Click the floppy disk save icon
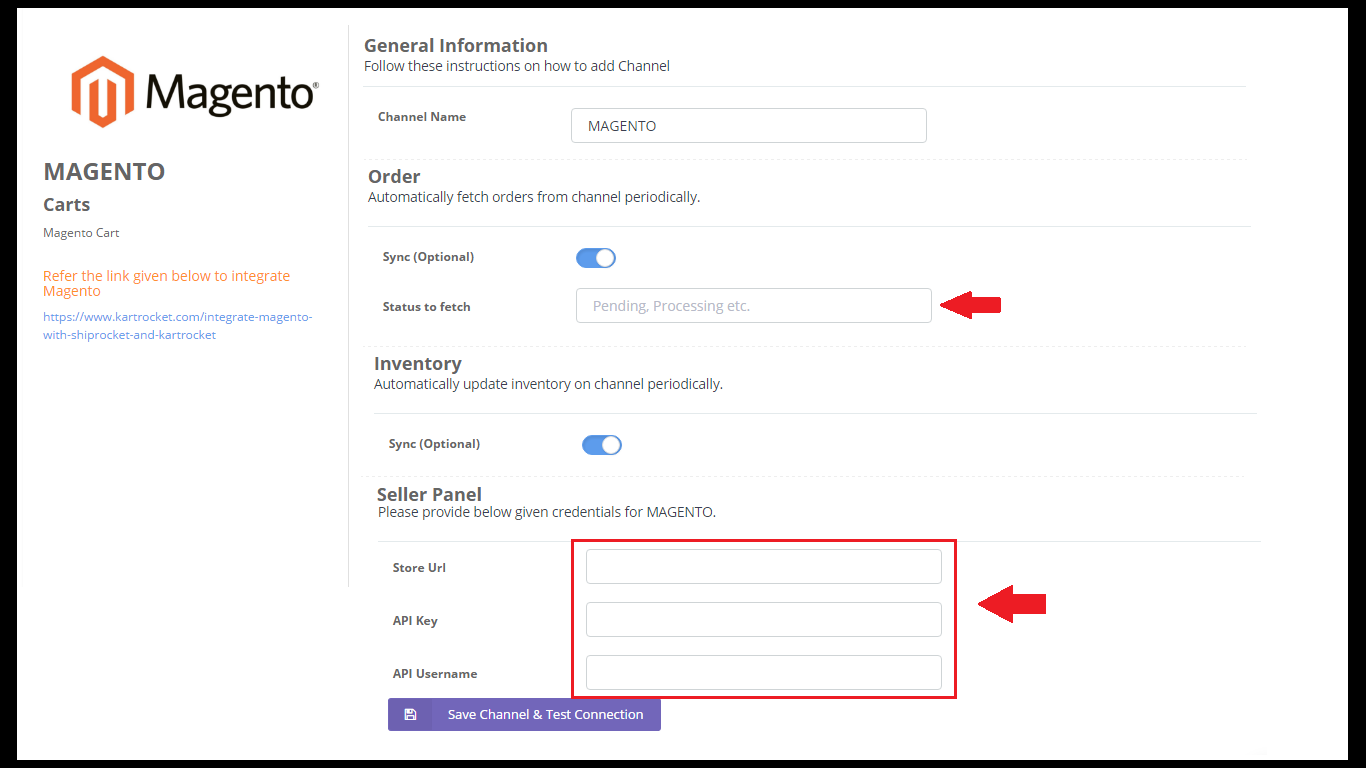The width and height of the screenshot is (1366, 768). pyautogui.click(x=410, y=714)
